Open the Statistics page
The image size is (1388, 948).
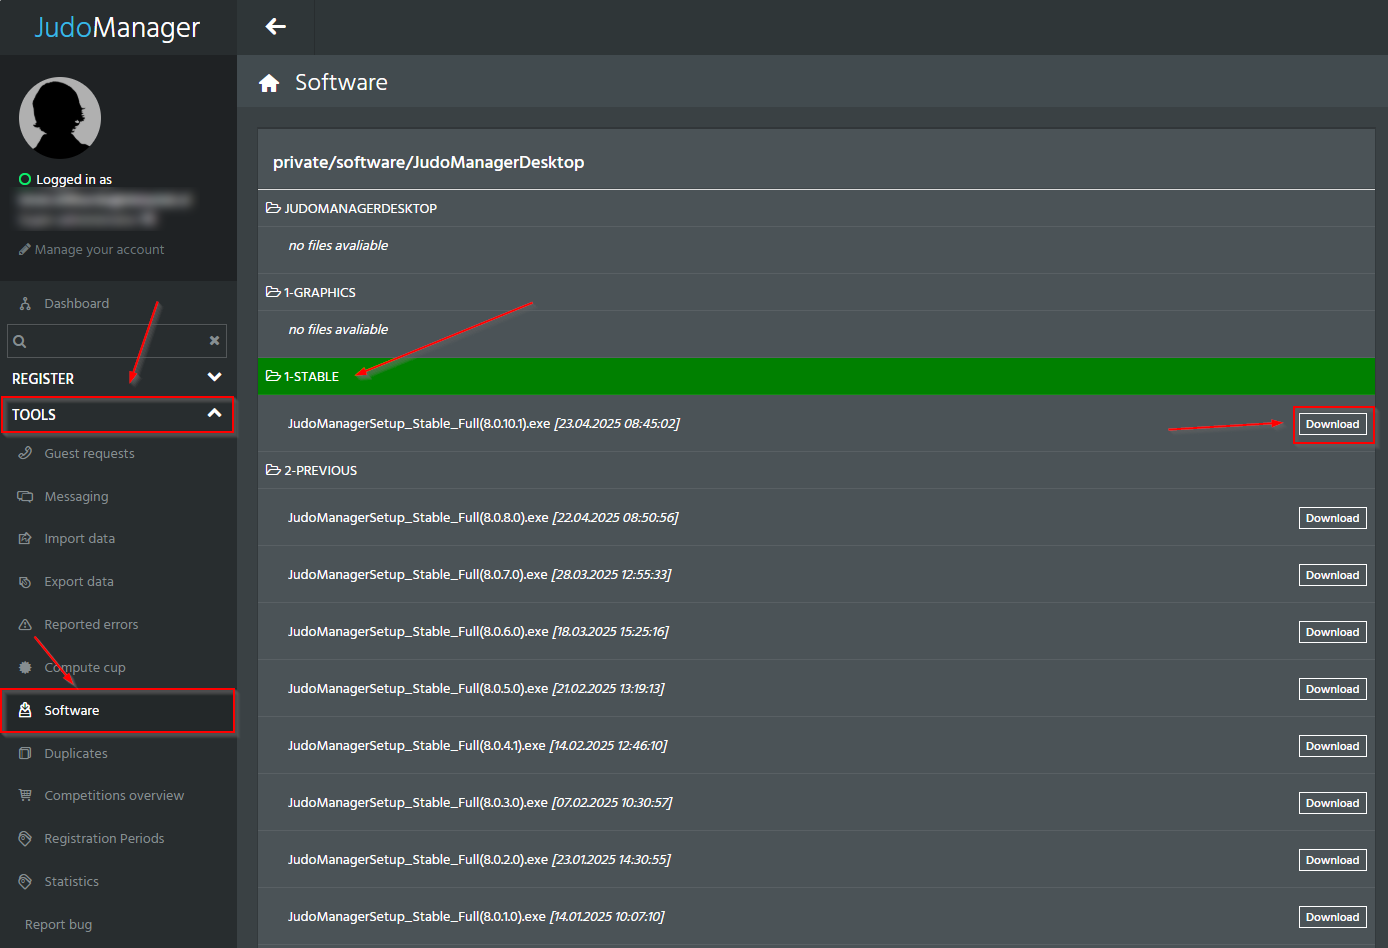[x=71, y=882]
